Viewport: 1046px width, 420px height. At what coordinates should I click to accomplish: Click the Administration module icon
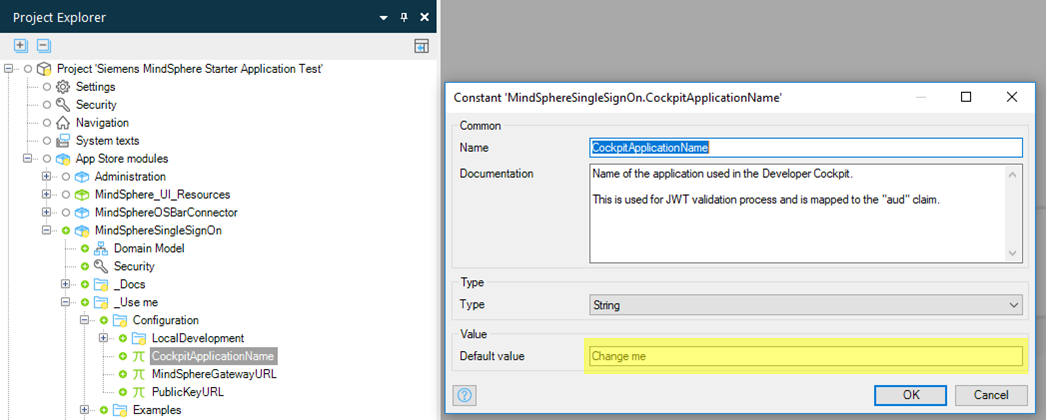[82, 177]
